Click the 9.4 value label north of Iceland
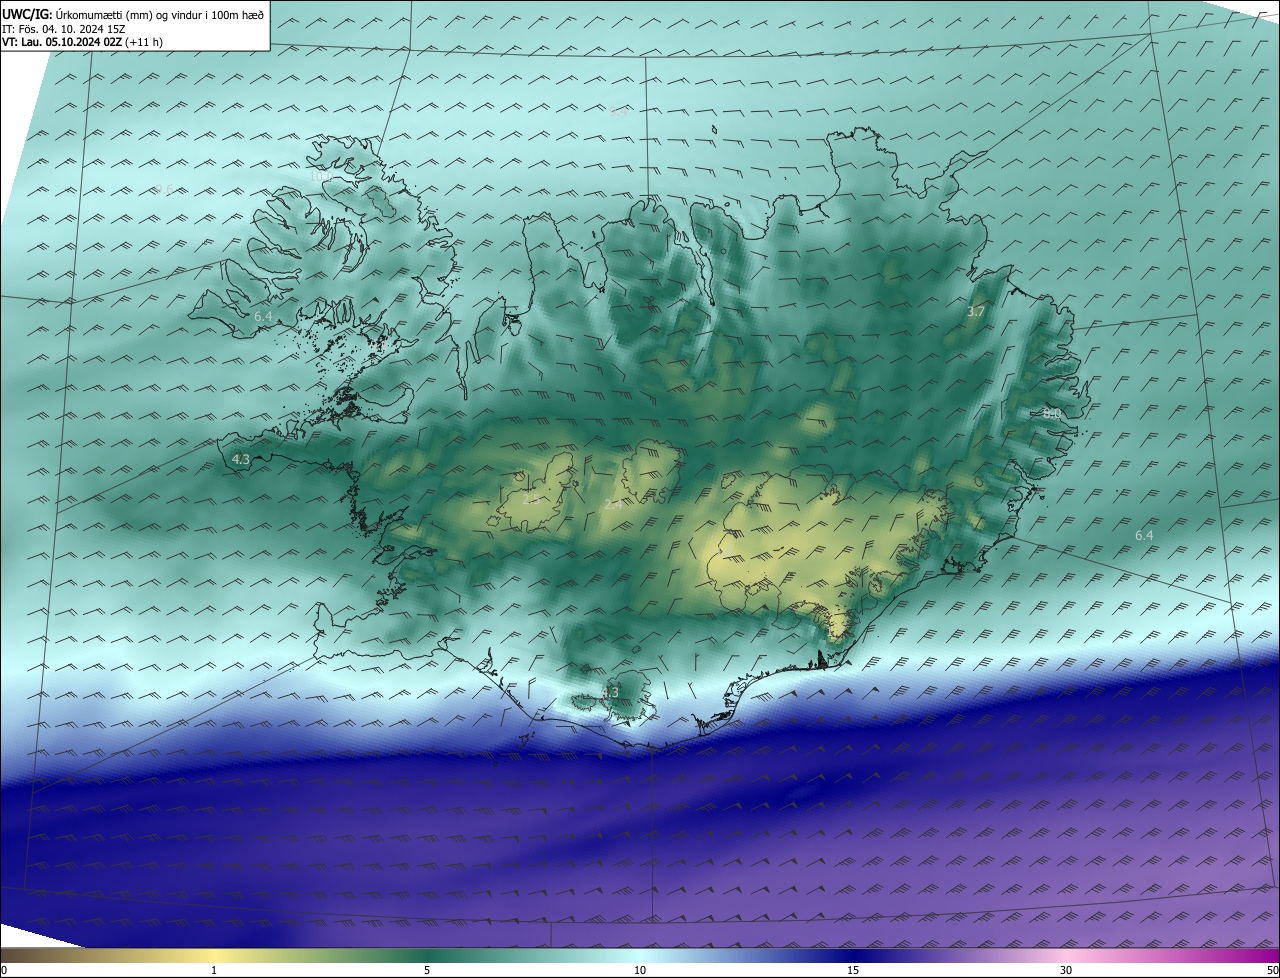Image resolution: width=1280 pixels, height=978 pixels. pyautogui.click(x=619, y=113)
